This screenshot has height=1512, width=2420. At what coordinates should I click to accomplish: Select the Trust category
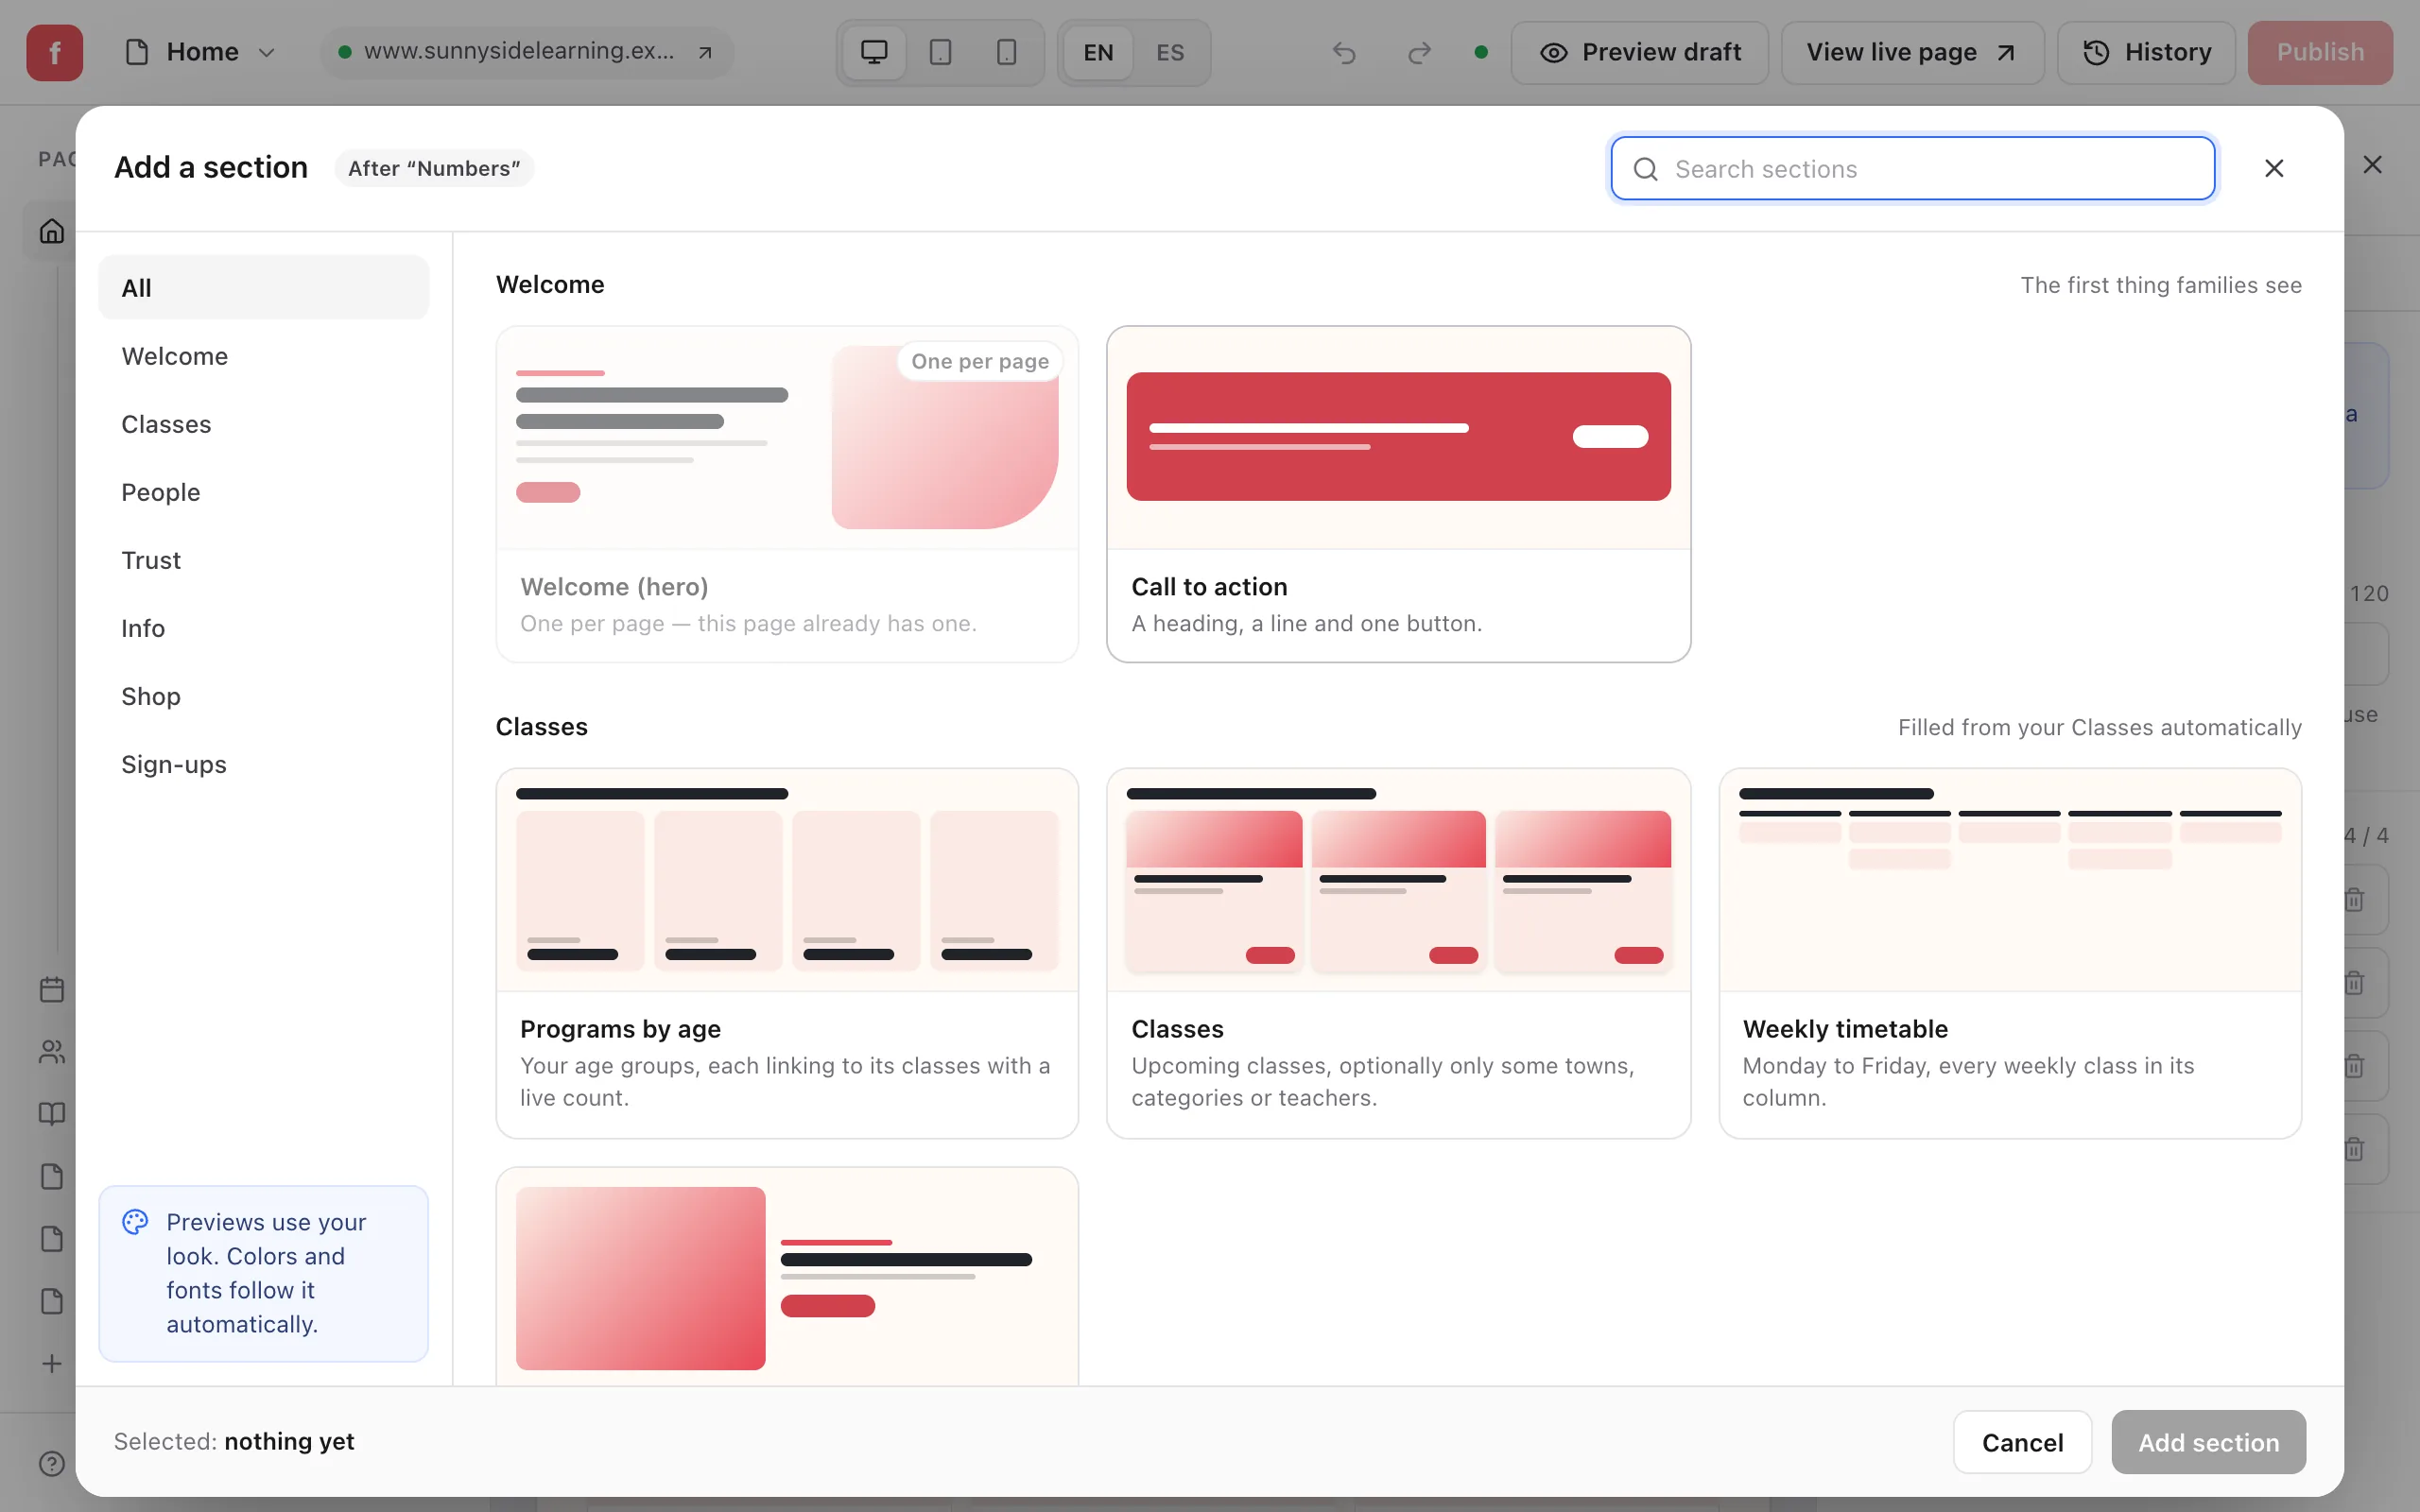[x=263, y=560]
